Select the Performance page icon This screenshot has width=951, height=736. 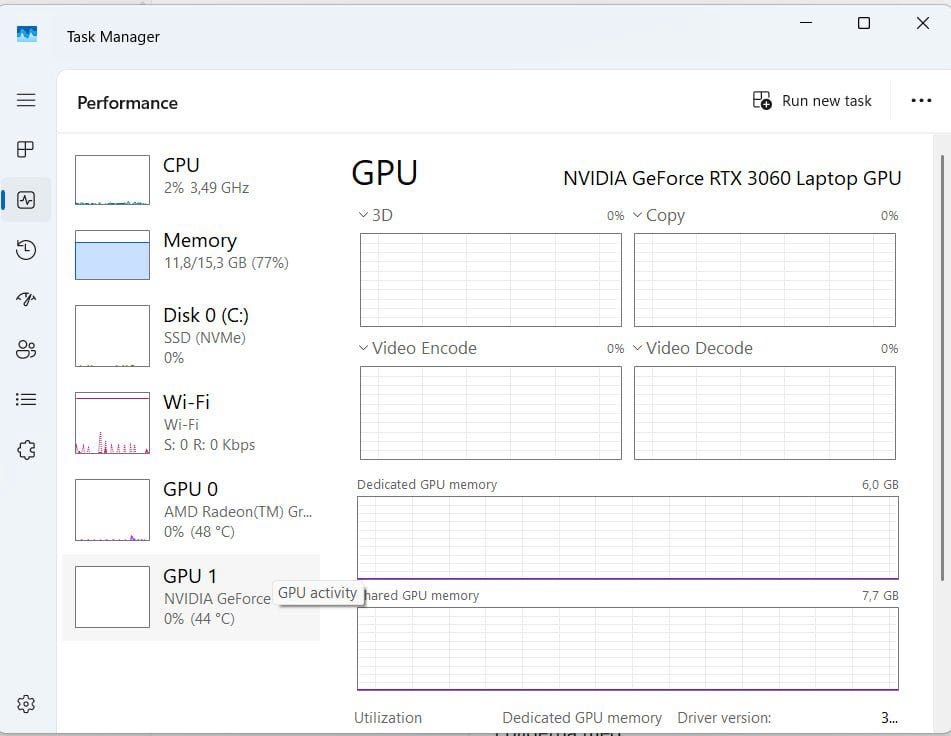click(x=26, y=200)
